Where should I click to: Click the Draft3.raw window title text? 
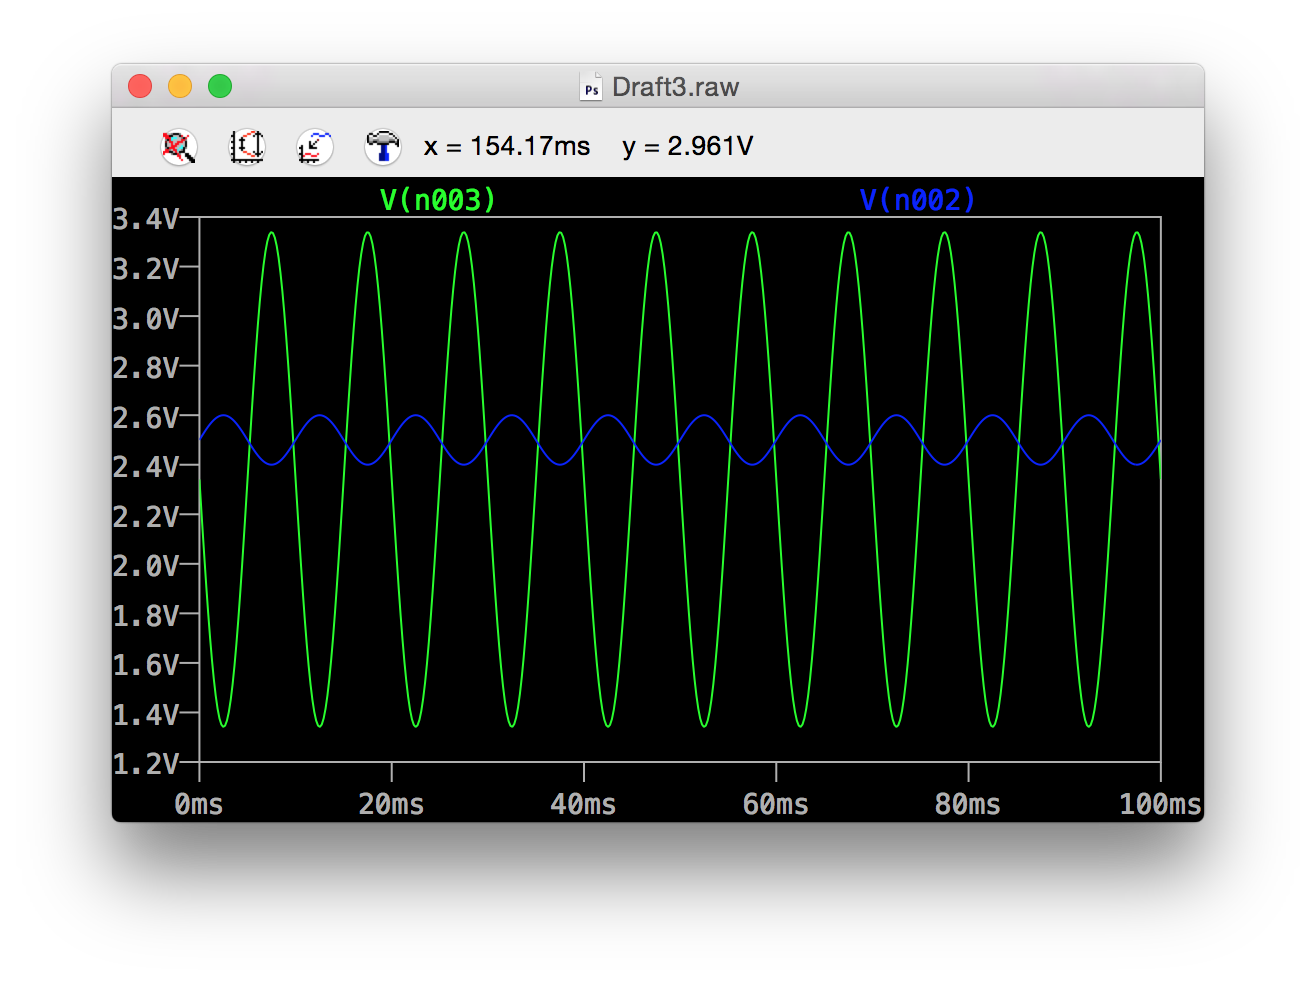675,87
